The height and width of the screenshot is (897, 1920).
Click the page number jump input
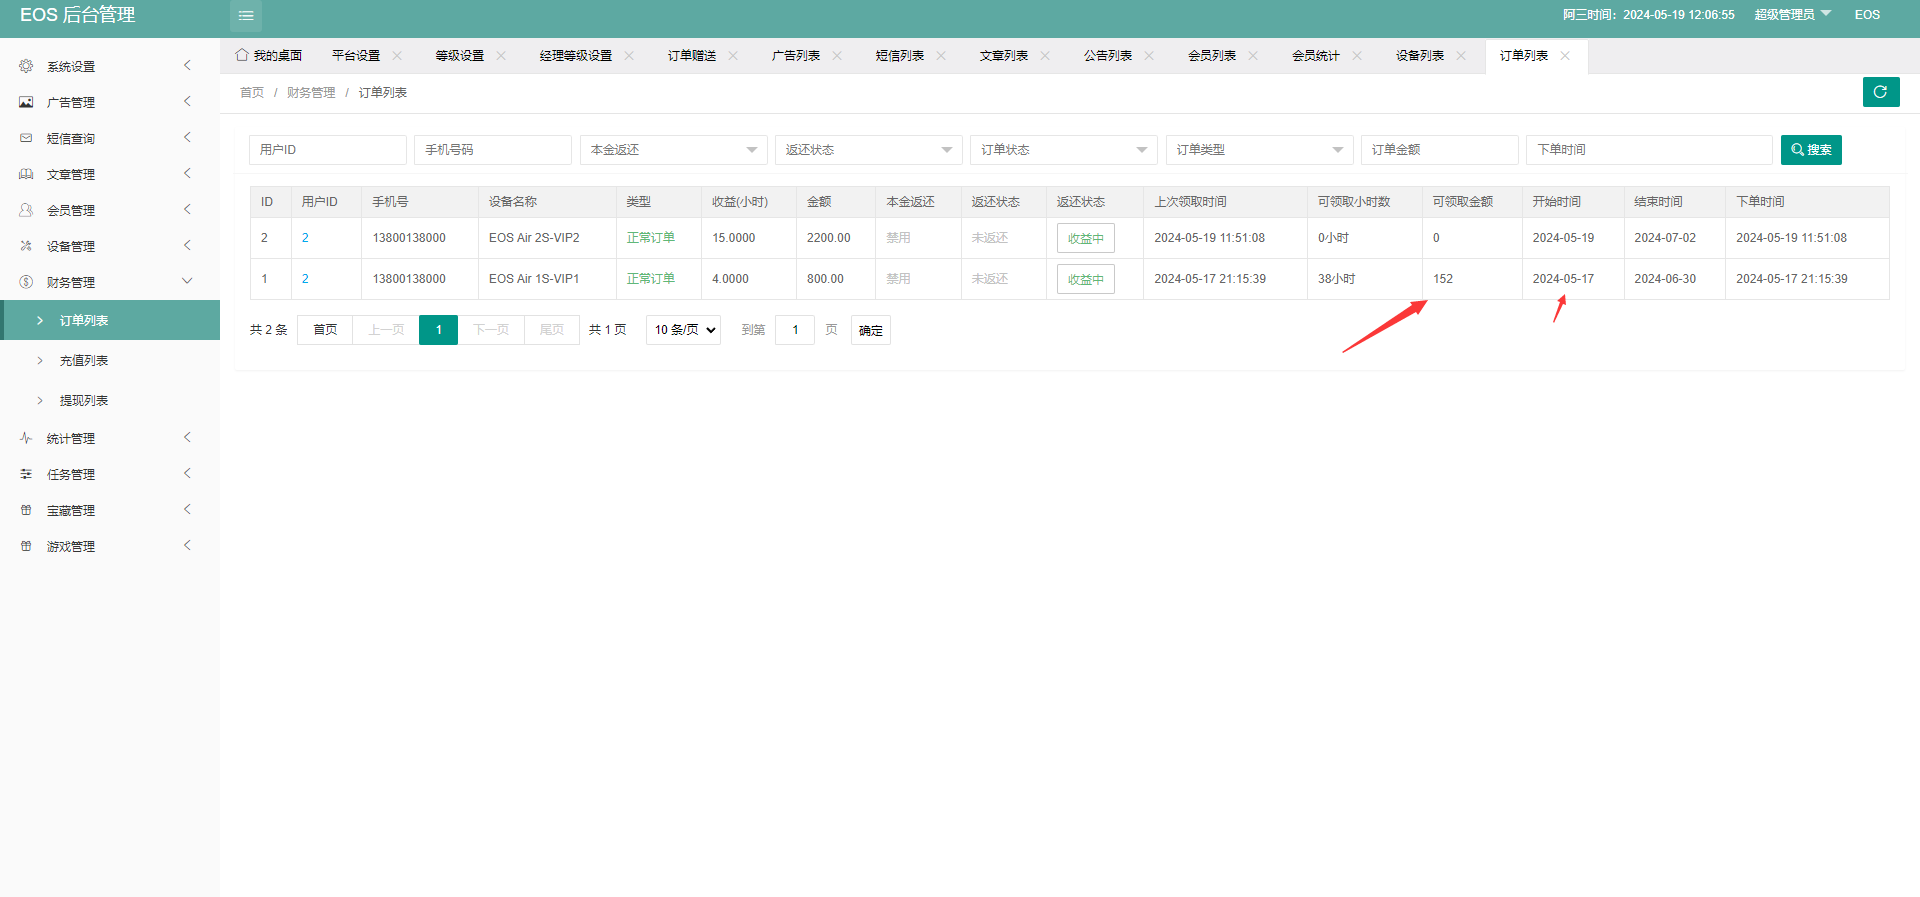point(795,330)
